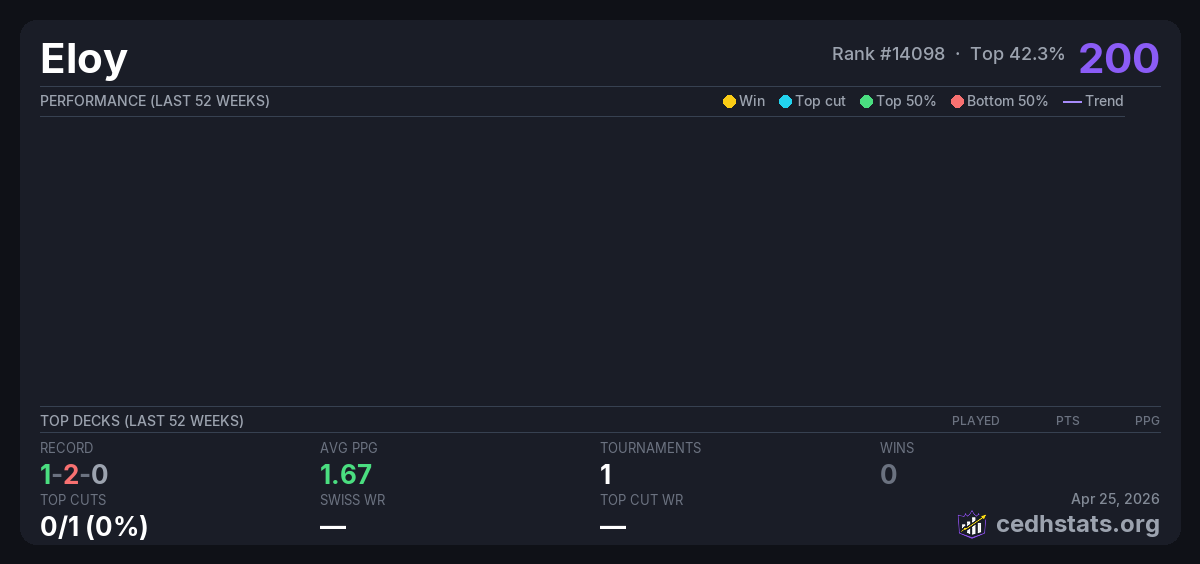Select the Performance (Last 52 Weeks) heading

click(x=155, y=101)
